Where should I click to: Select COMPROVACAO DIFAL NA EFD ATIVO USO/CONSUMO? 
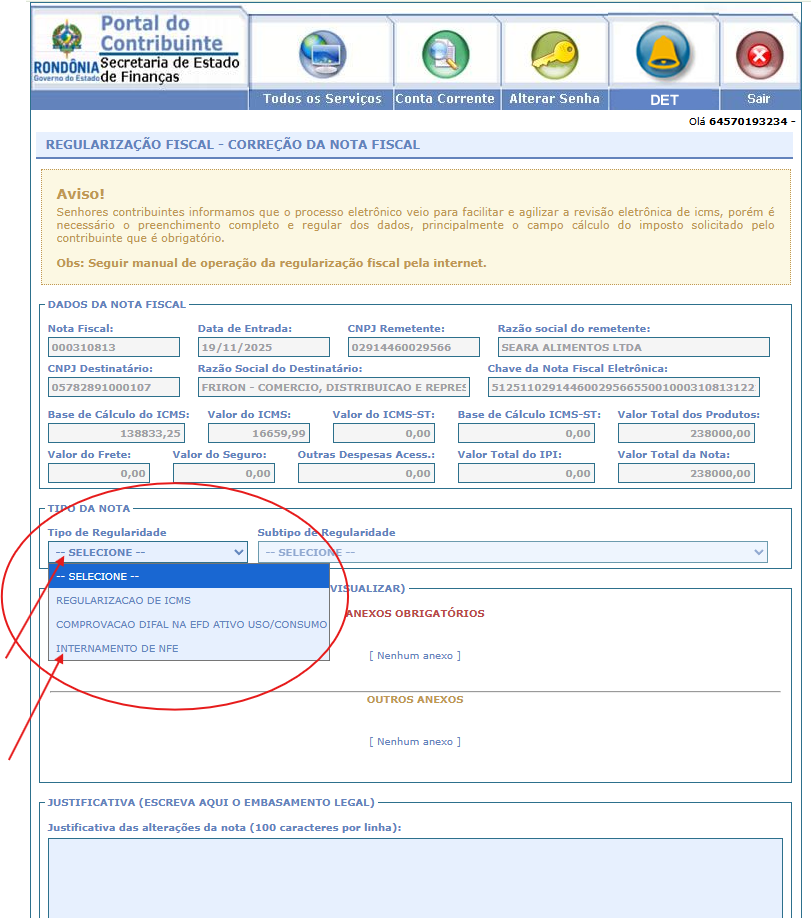coord(191,625)
